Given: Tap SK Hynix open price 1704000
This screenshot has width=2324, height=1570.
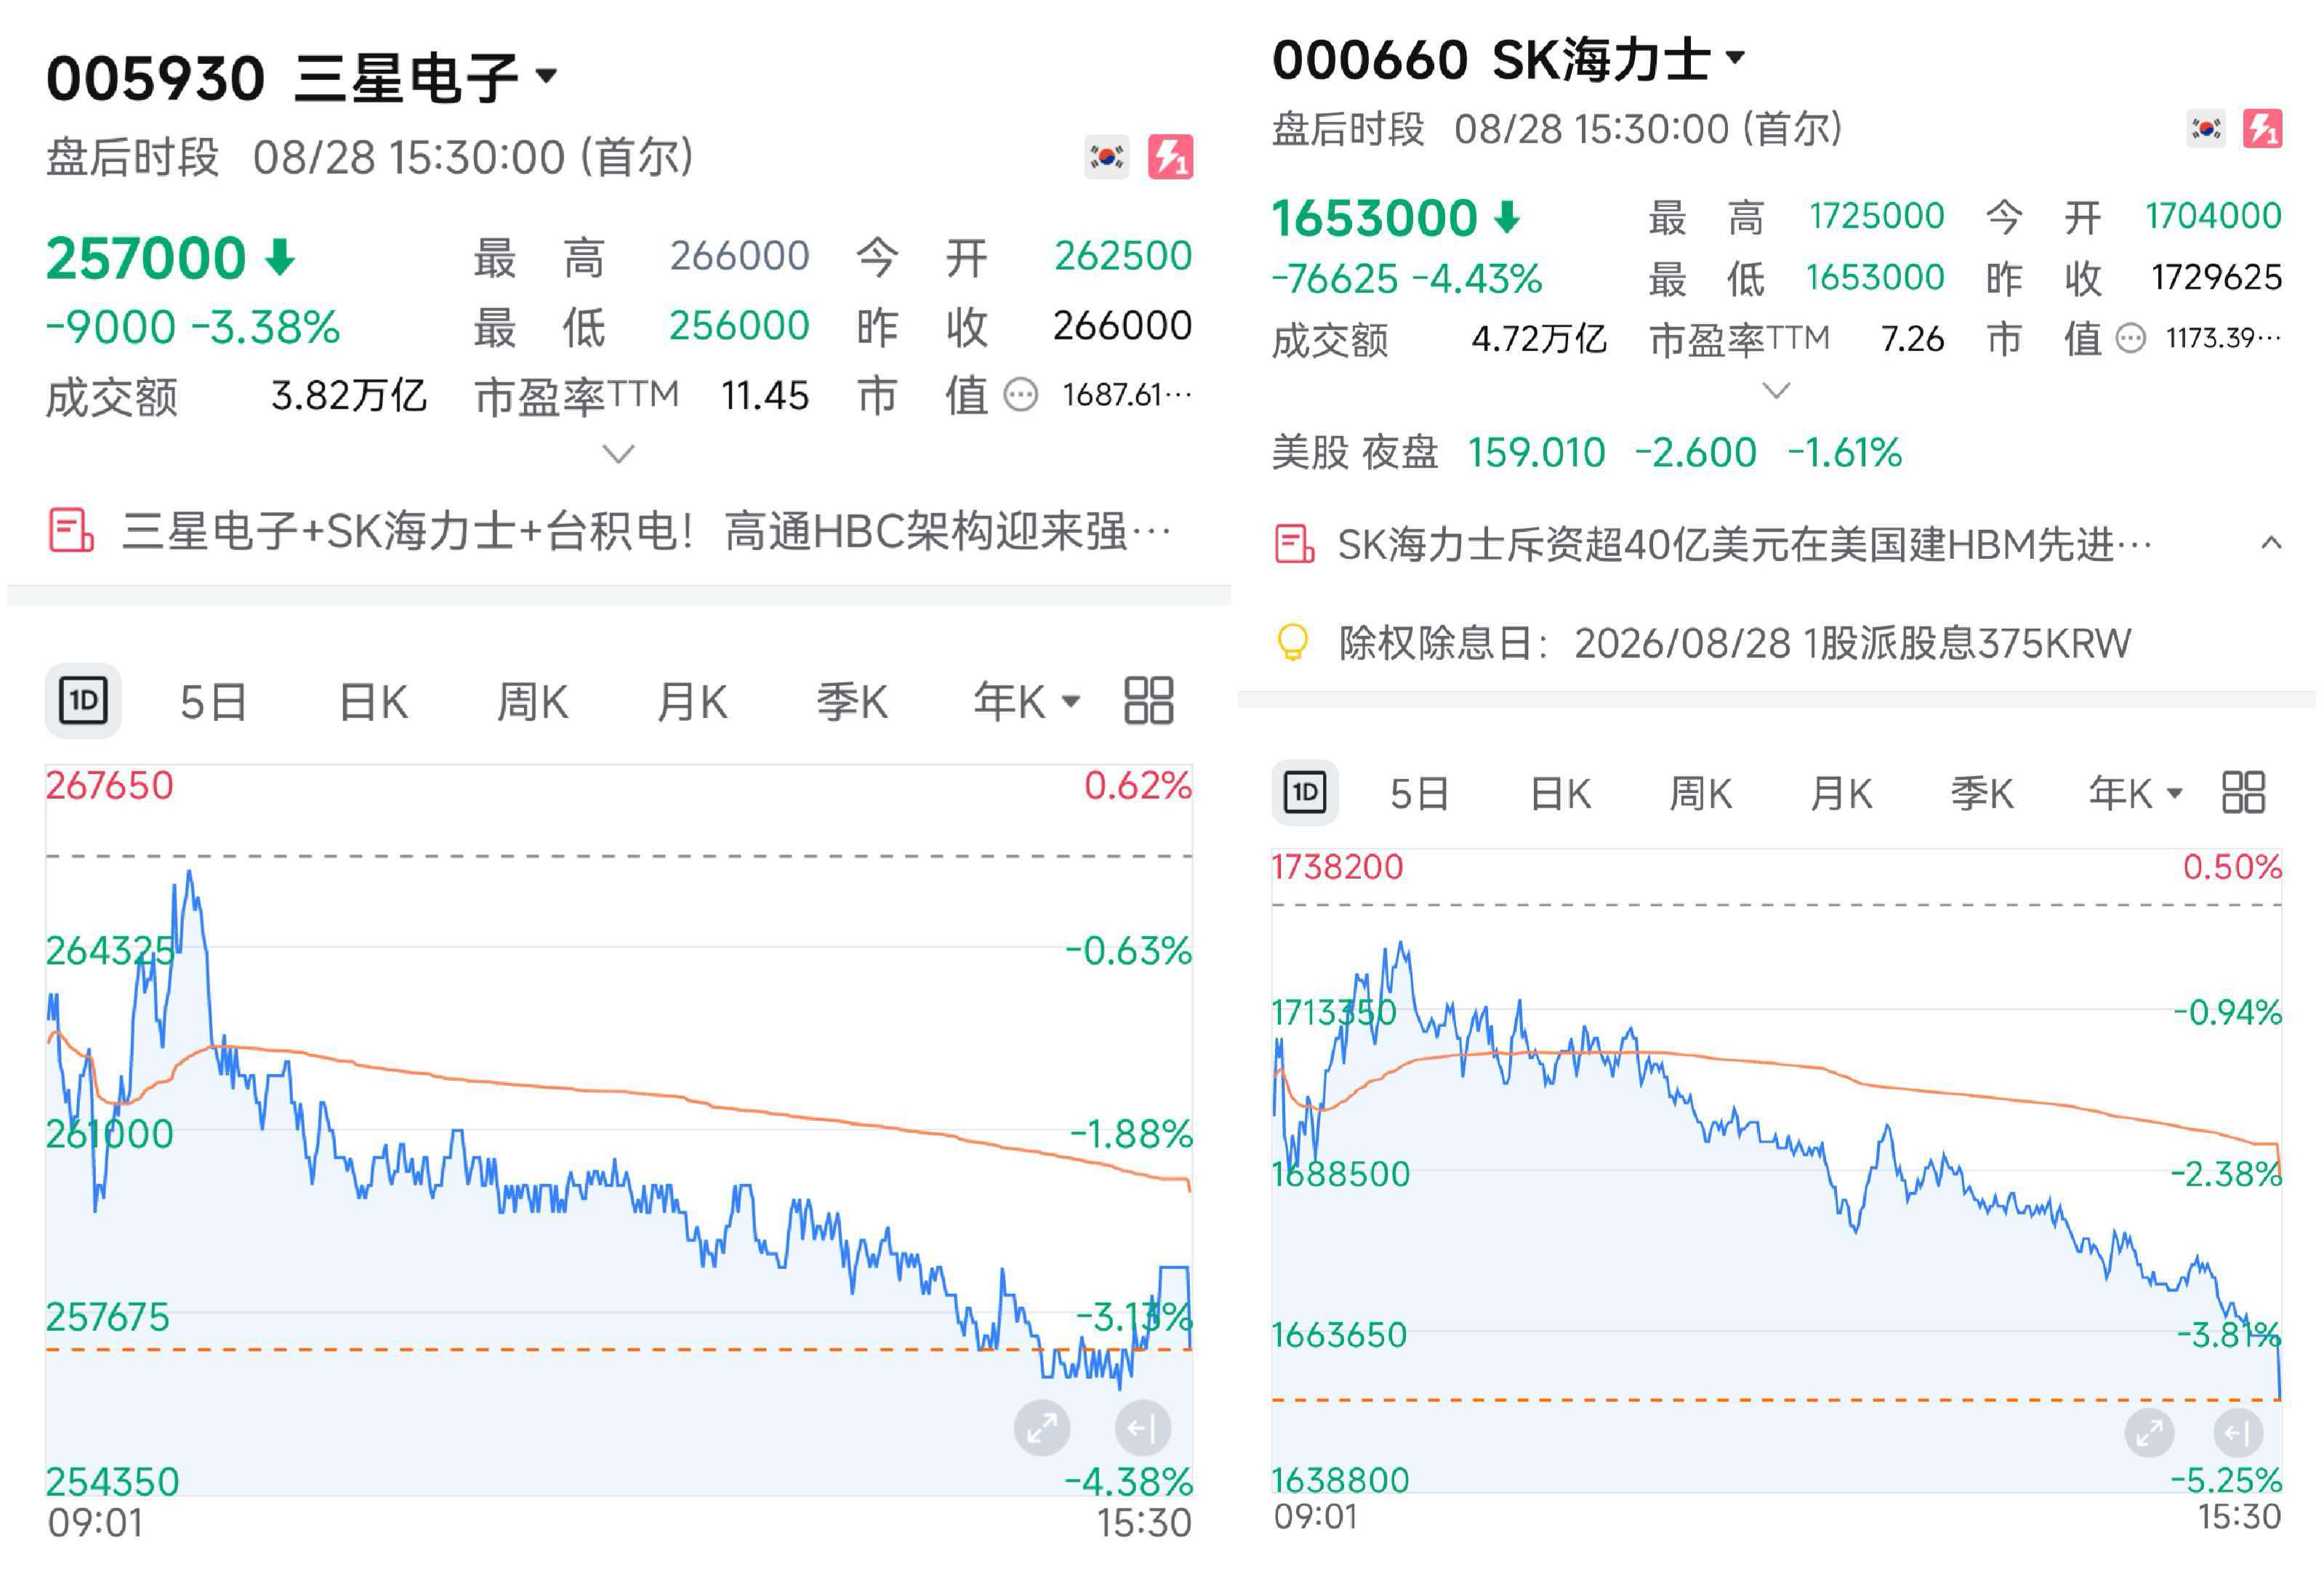Looking at the screenshot, I should tap(2214, 216).
